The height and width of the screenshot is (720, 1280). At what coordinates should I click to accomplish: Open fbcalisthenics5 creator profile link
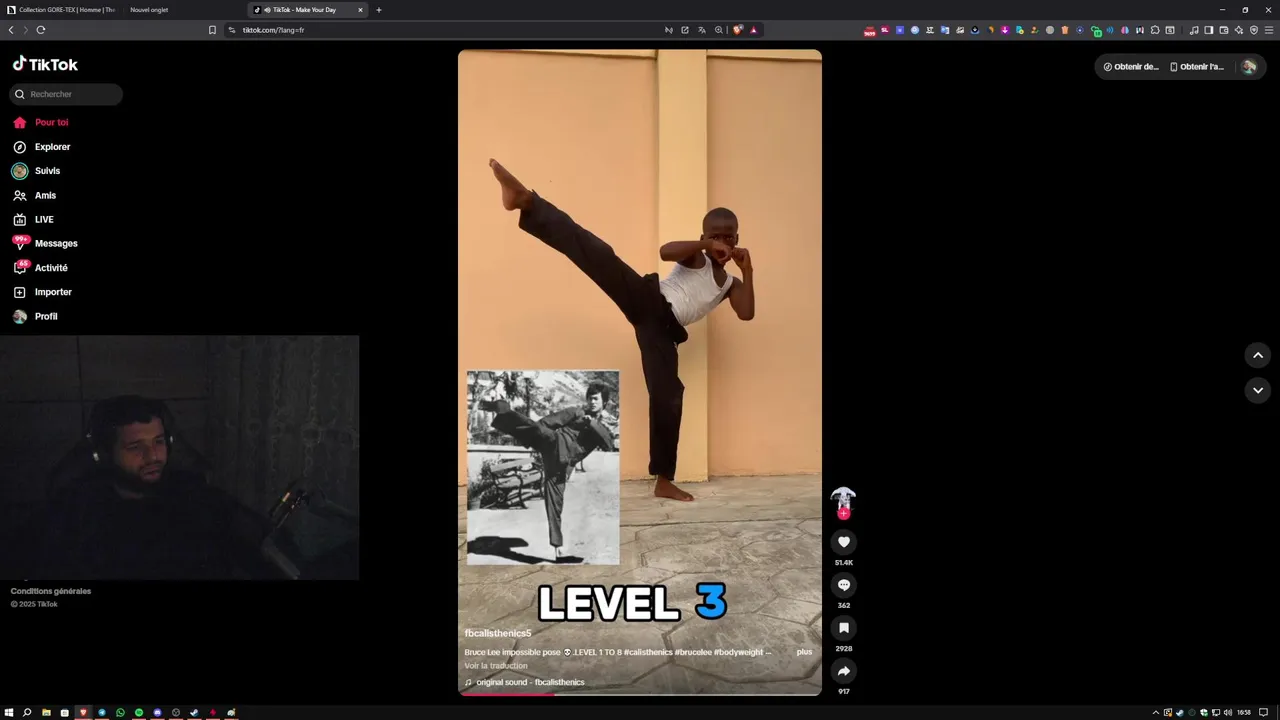pyautogui.click(x=498, y=633)
